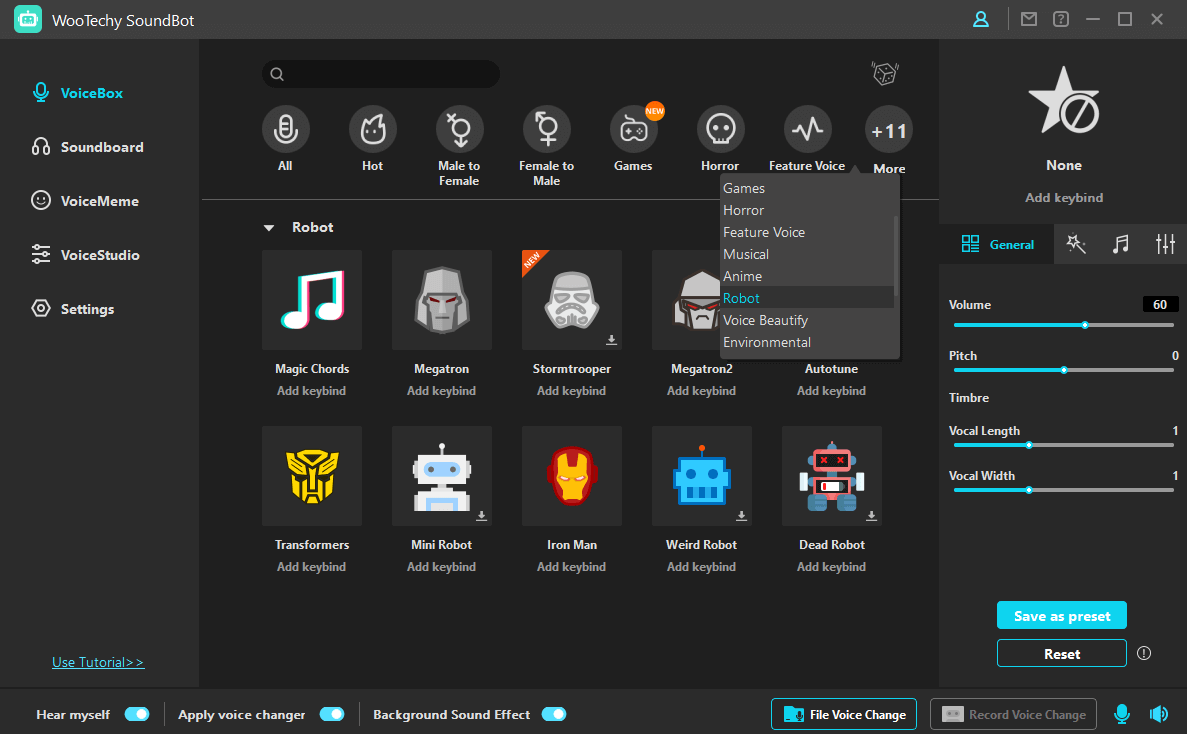
Task: Adjust the Vocal Width slider
Action: click(1064, 490)
